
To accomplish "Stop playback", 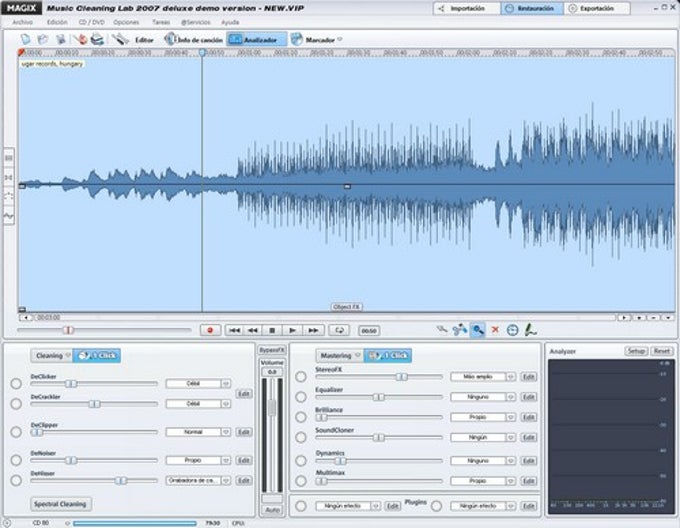I will coord(272,330).
